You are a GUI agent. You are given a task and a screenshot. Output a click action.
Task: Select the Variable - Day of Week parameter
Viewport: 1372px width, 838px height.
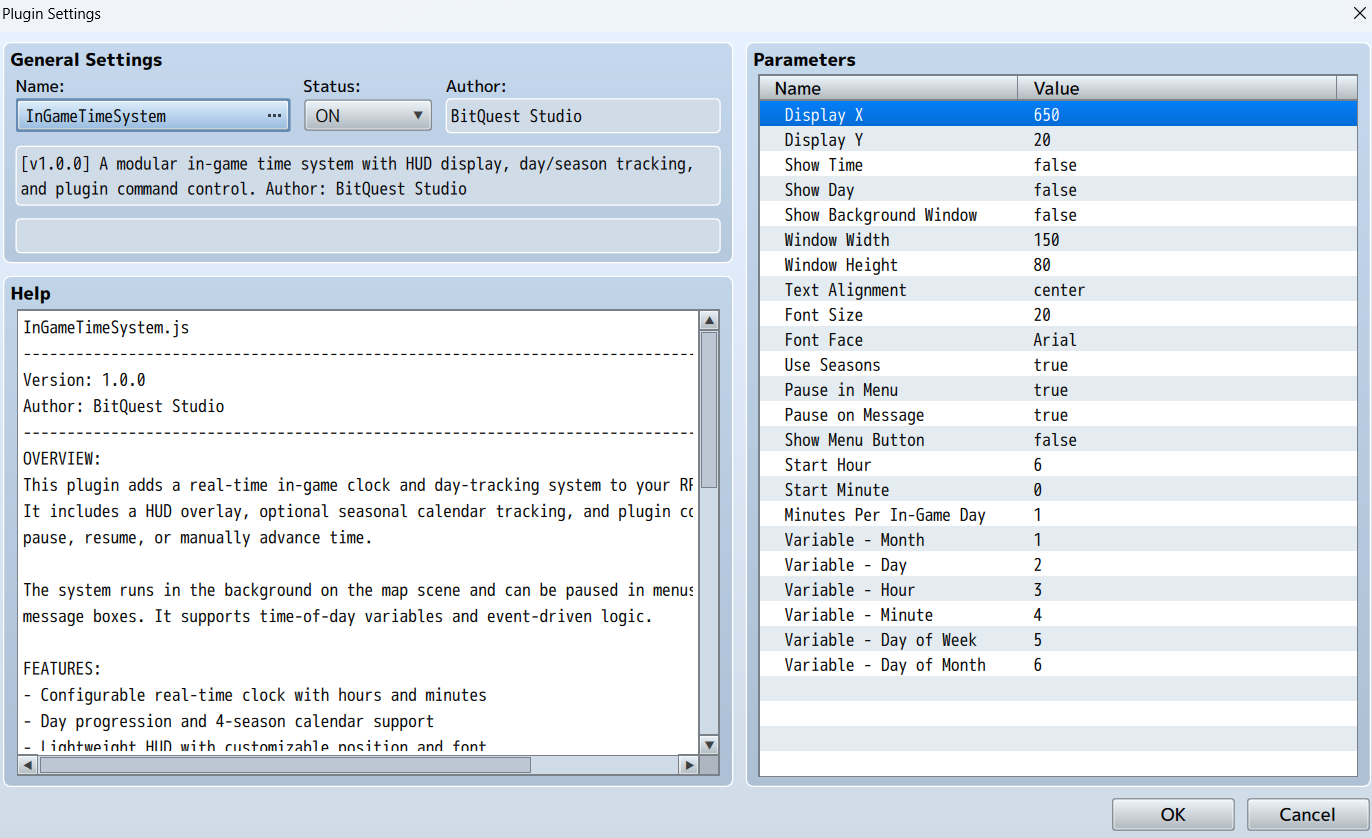[x=1058, y=640]
